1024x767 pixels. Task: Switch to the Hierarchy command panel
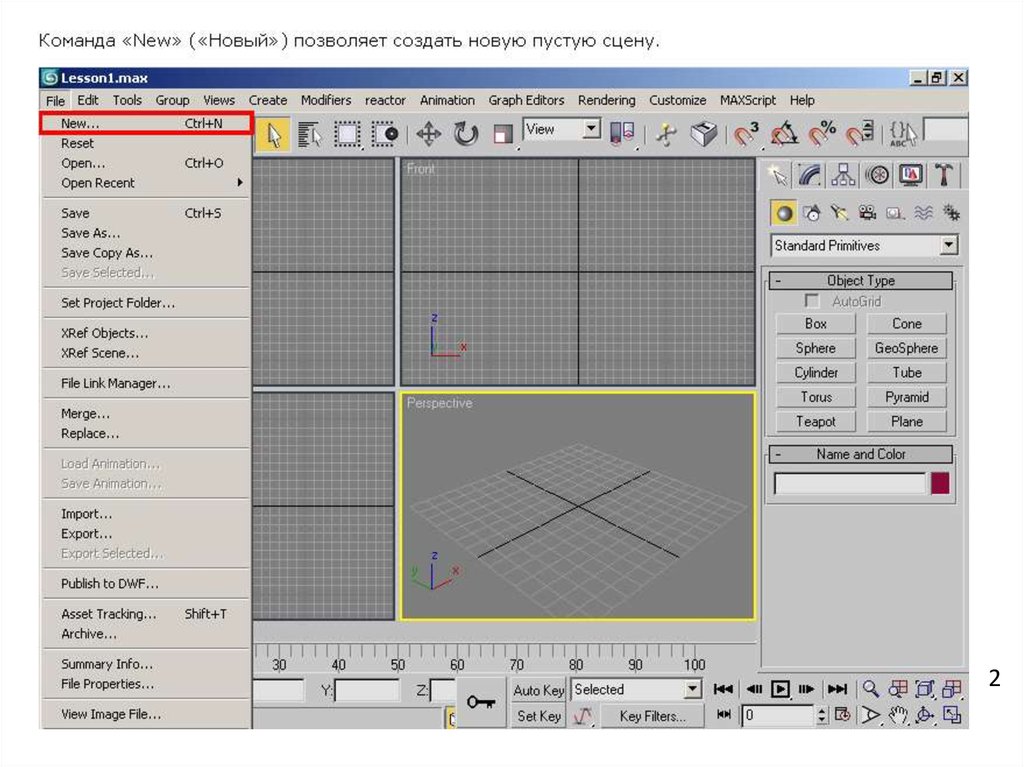tap(844, 176)
